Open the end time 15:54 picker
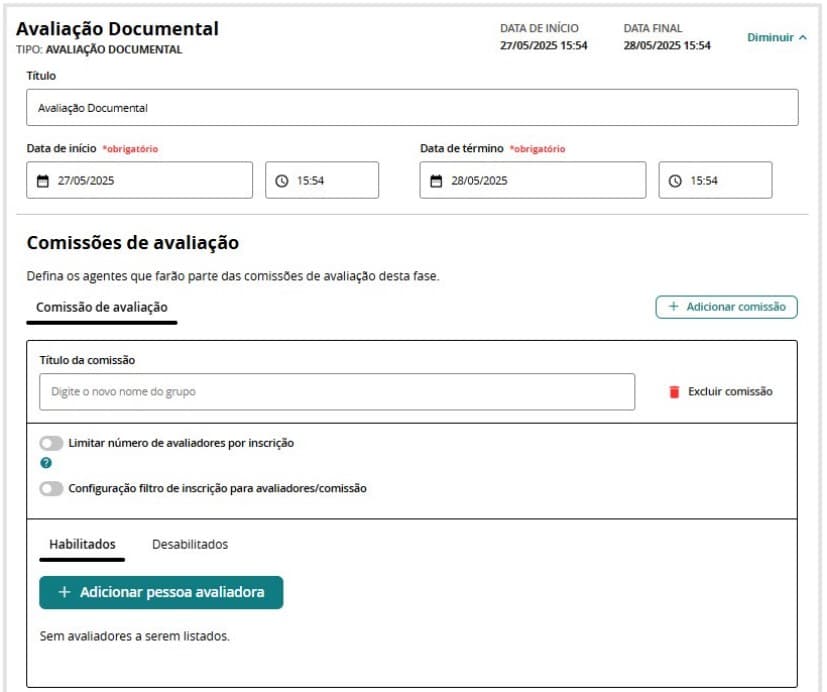The width and height of the screenshot is (827, 692). coord(715,181)
